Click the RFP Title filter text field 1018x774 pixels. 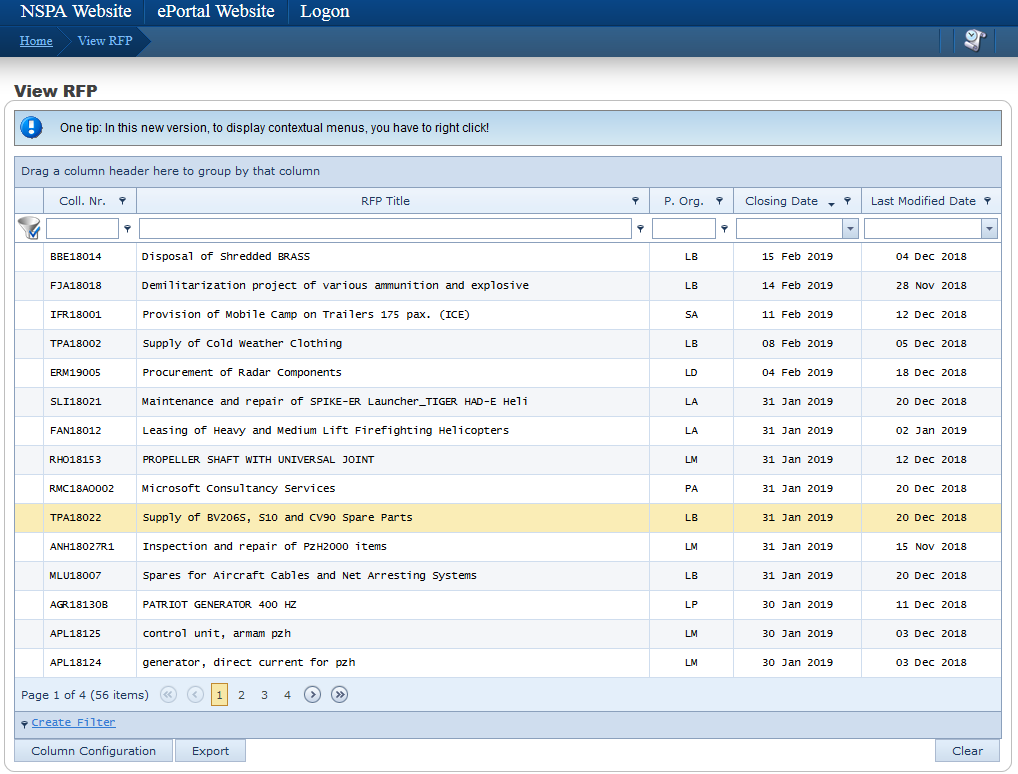tap(385, 229)
